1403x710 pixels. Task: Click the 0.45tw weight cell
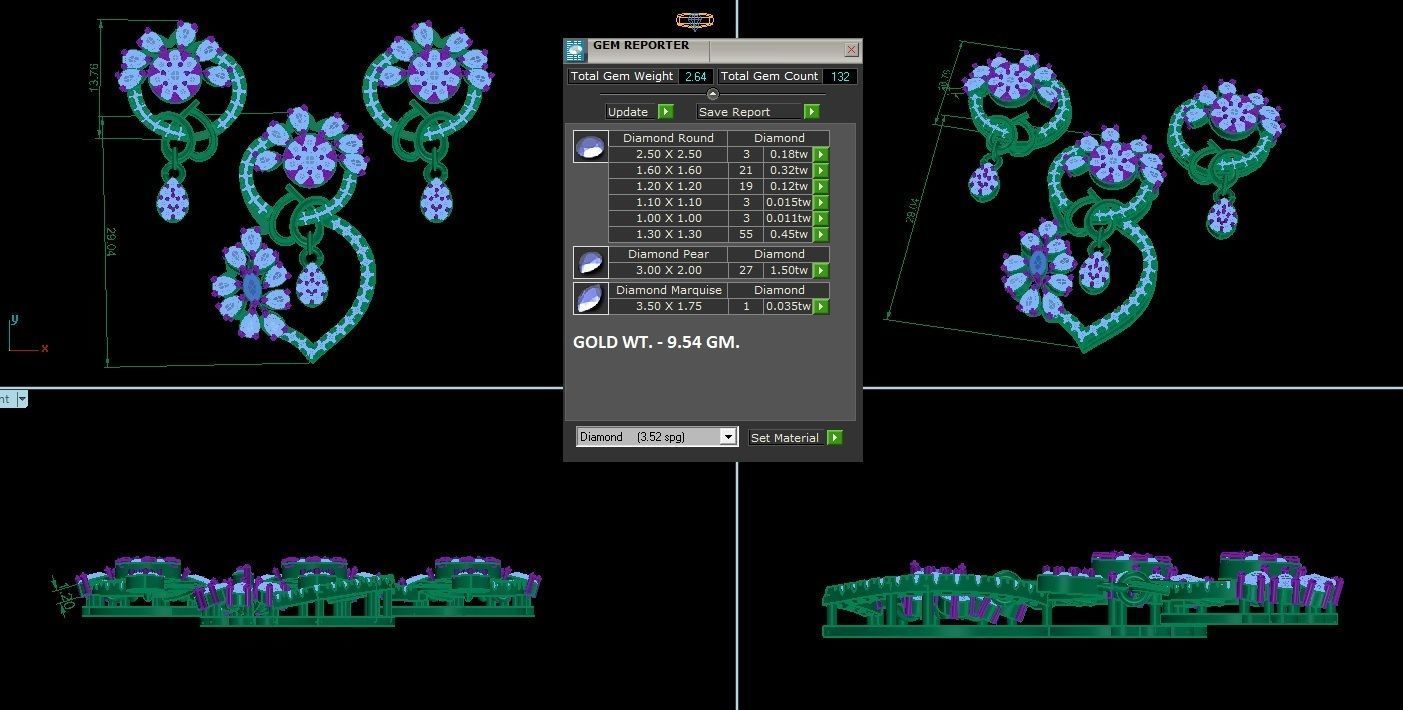pos(788,234)
